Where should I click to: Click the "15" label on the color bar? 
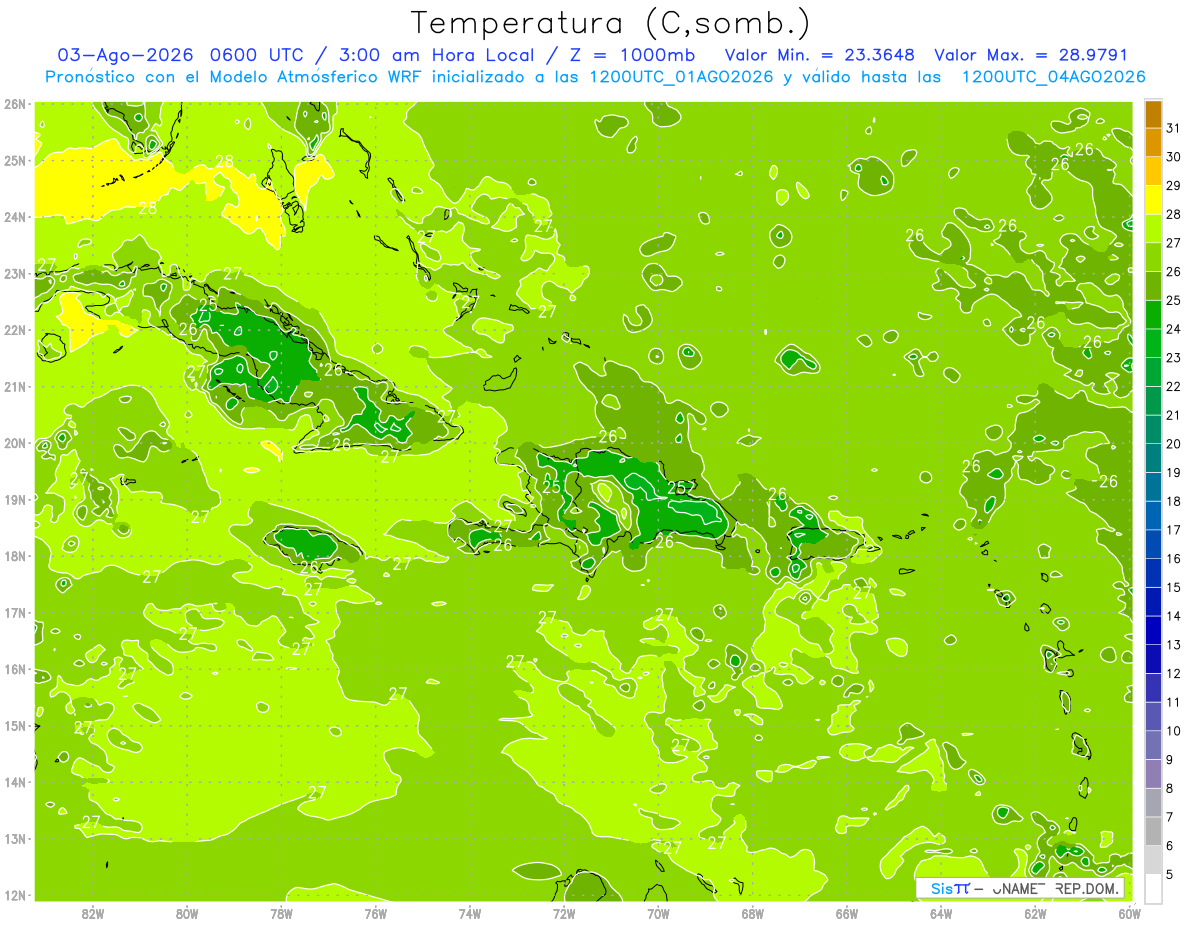pos(1173,587)
